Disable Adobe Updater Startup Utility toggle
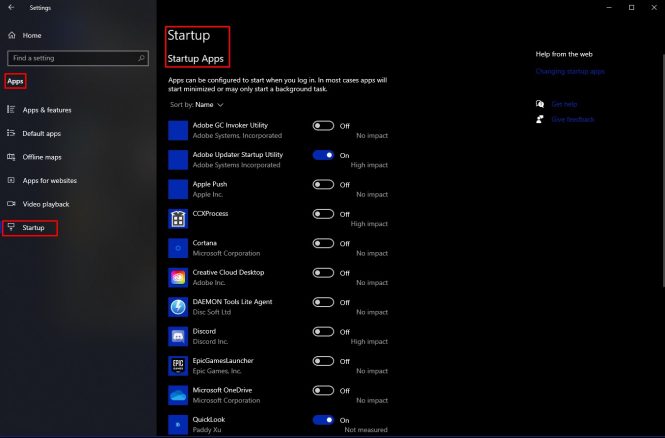The image size is (665, 438). (x=323, y=155)
